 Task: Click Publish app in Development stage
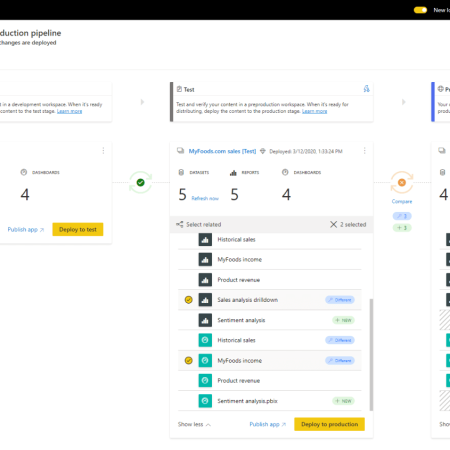point(26,230)
